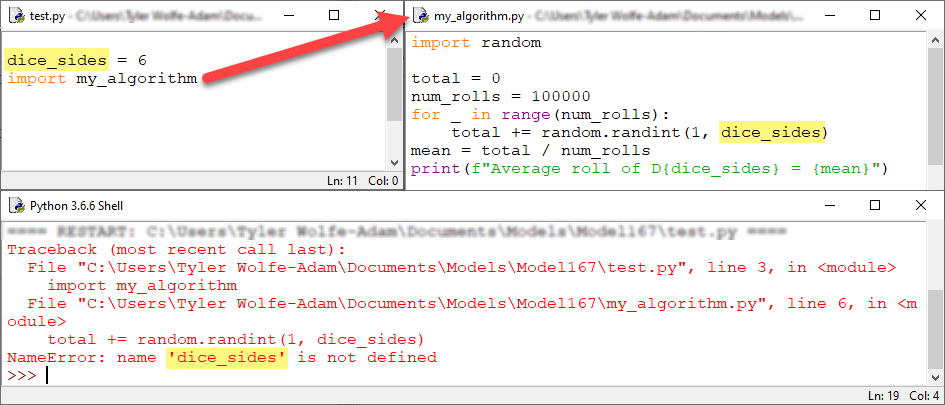Click the test.py 'Ln: 11' status entry
The width and height of the screenshot is (945, 405).
pos(342,180)
